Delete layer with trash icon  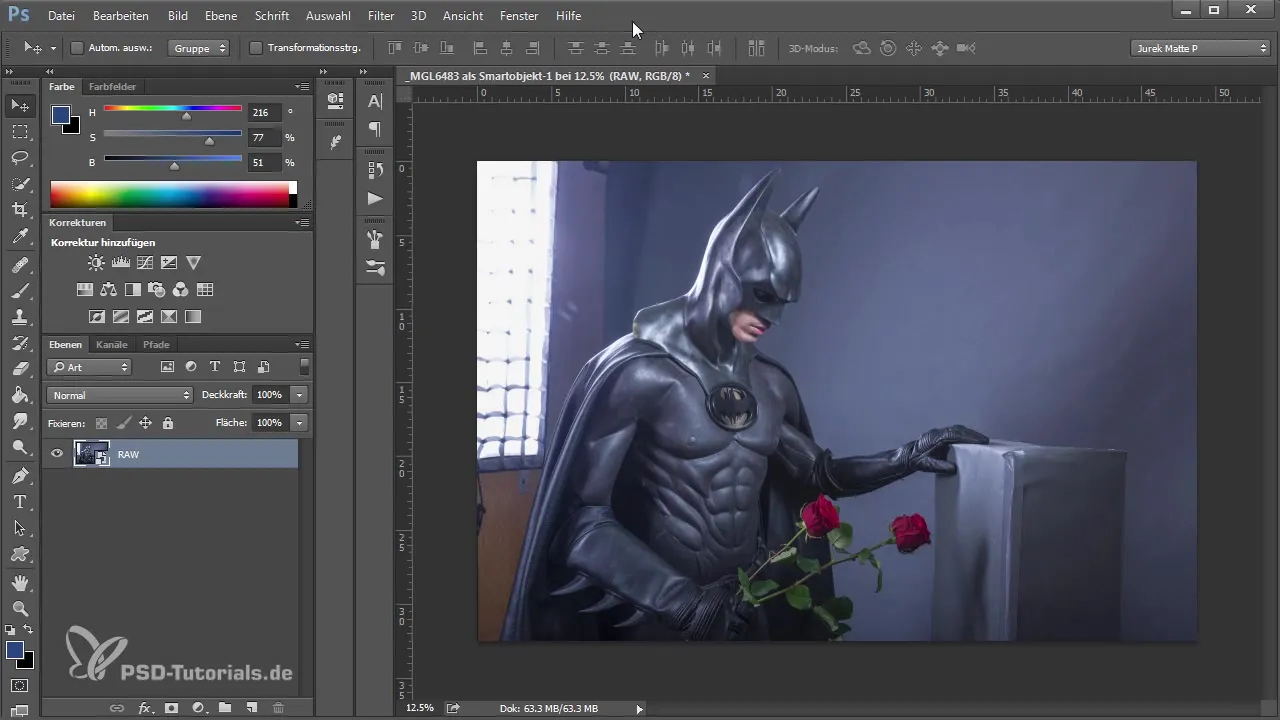tap(279, 708)
